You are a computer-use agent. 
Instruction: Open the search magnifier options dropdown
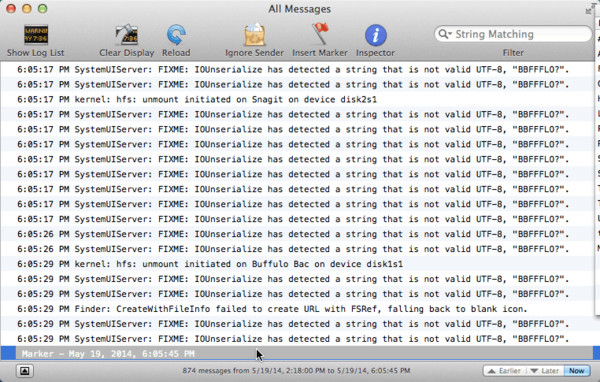445,34
